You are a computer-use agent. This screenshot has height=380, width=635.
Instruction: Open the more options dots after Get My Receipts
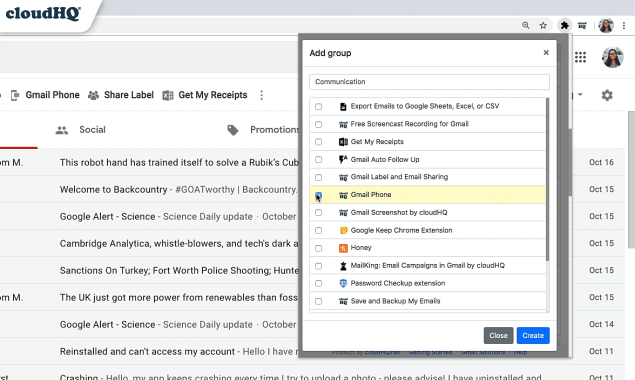tap(261, 95)
